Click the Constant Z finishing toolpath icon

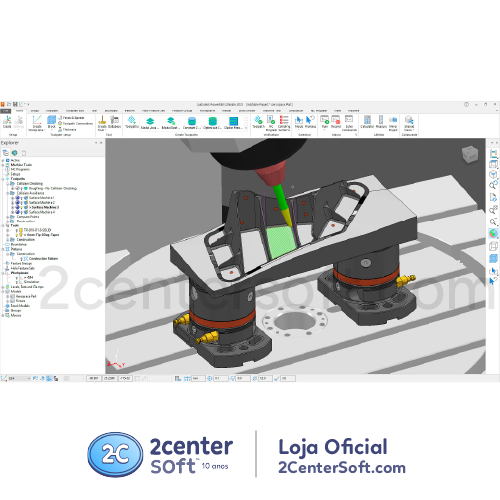pos(192,121)
